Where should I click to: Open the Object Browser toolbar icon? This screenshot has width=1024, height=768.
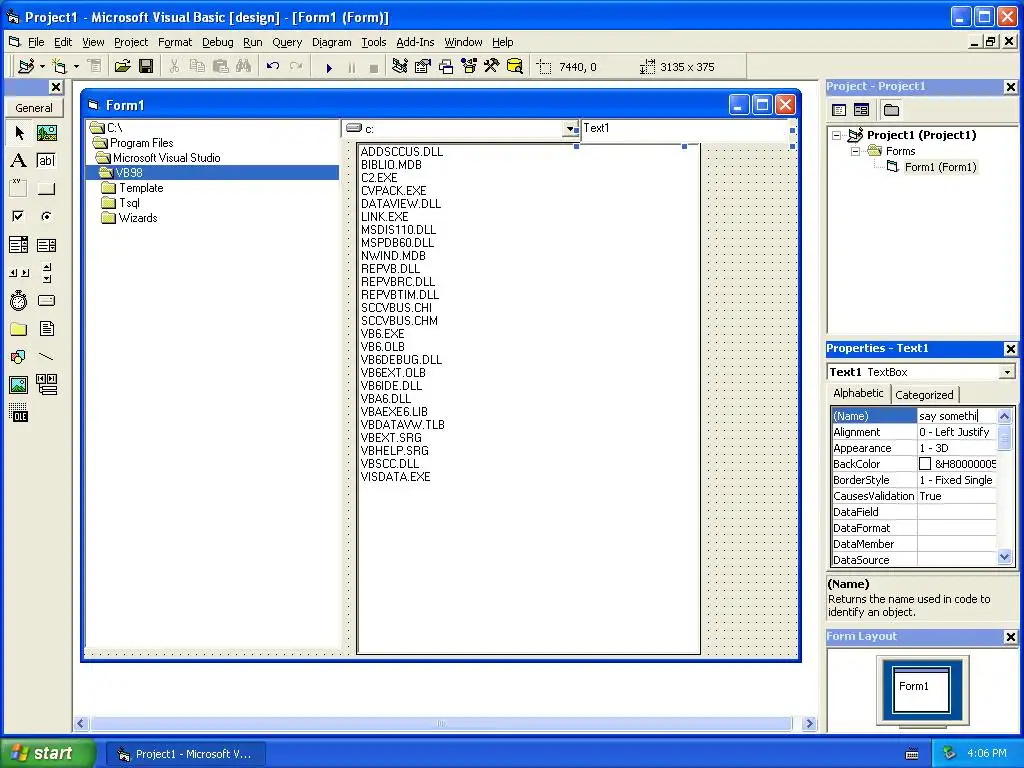[x=469, y=67]
